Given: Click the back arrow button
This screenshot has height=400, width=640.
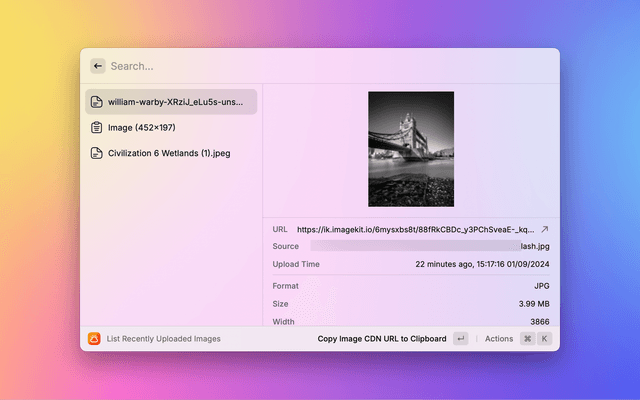Looking at the screenshot, I should (98, 66).
